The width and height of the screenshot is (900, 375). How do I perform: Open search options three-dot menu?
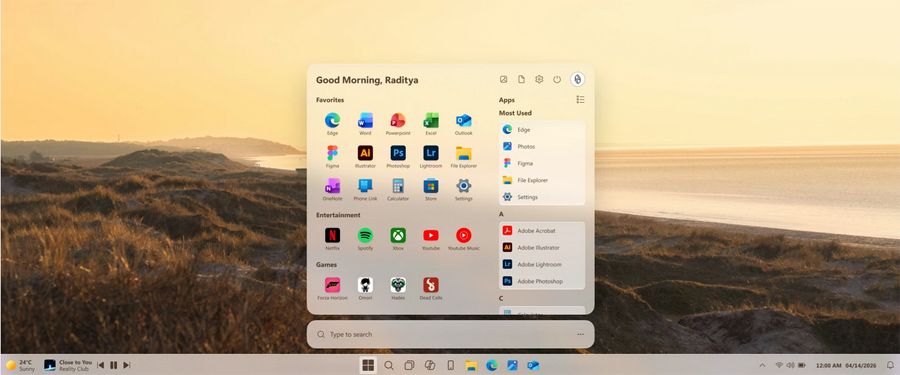(x=580, y=334)
